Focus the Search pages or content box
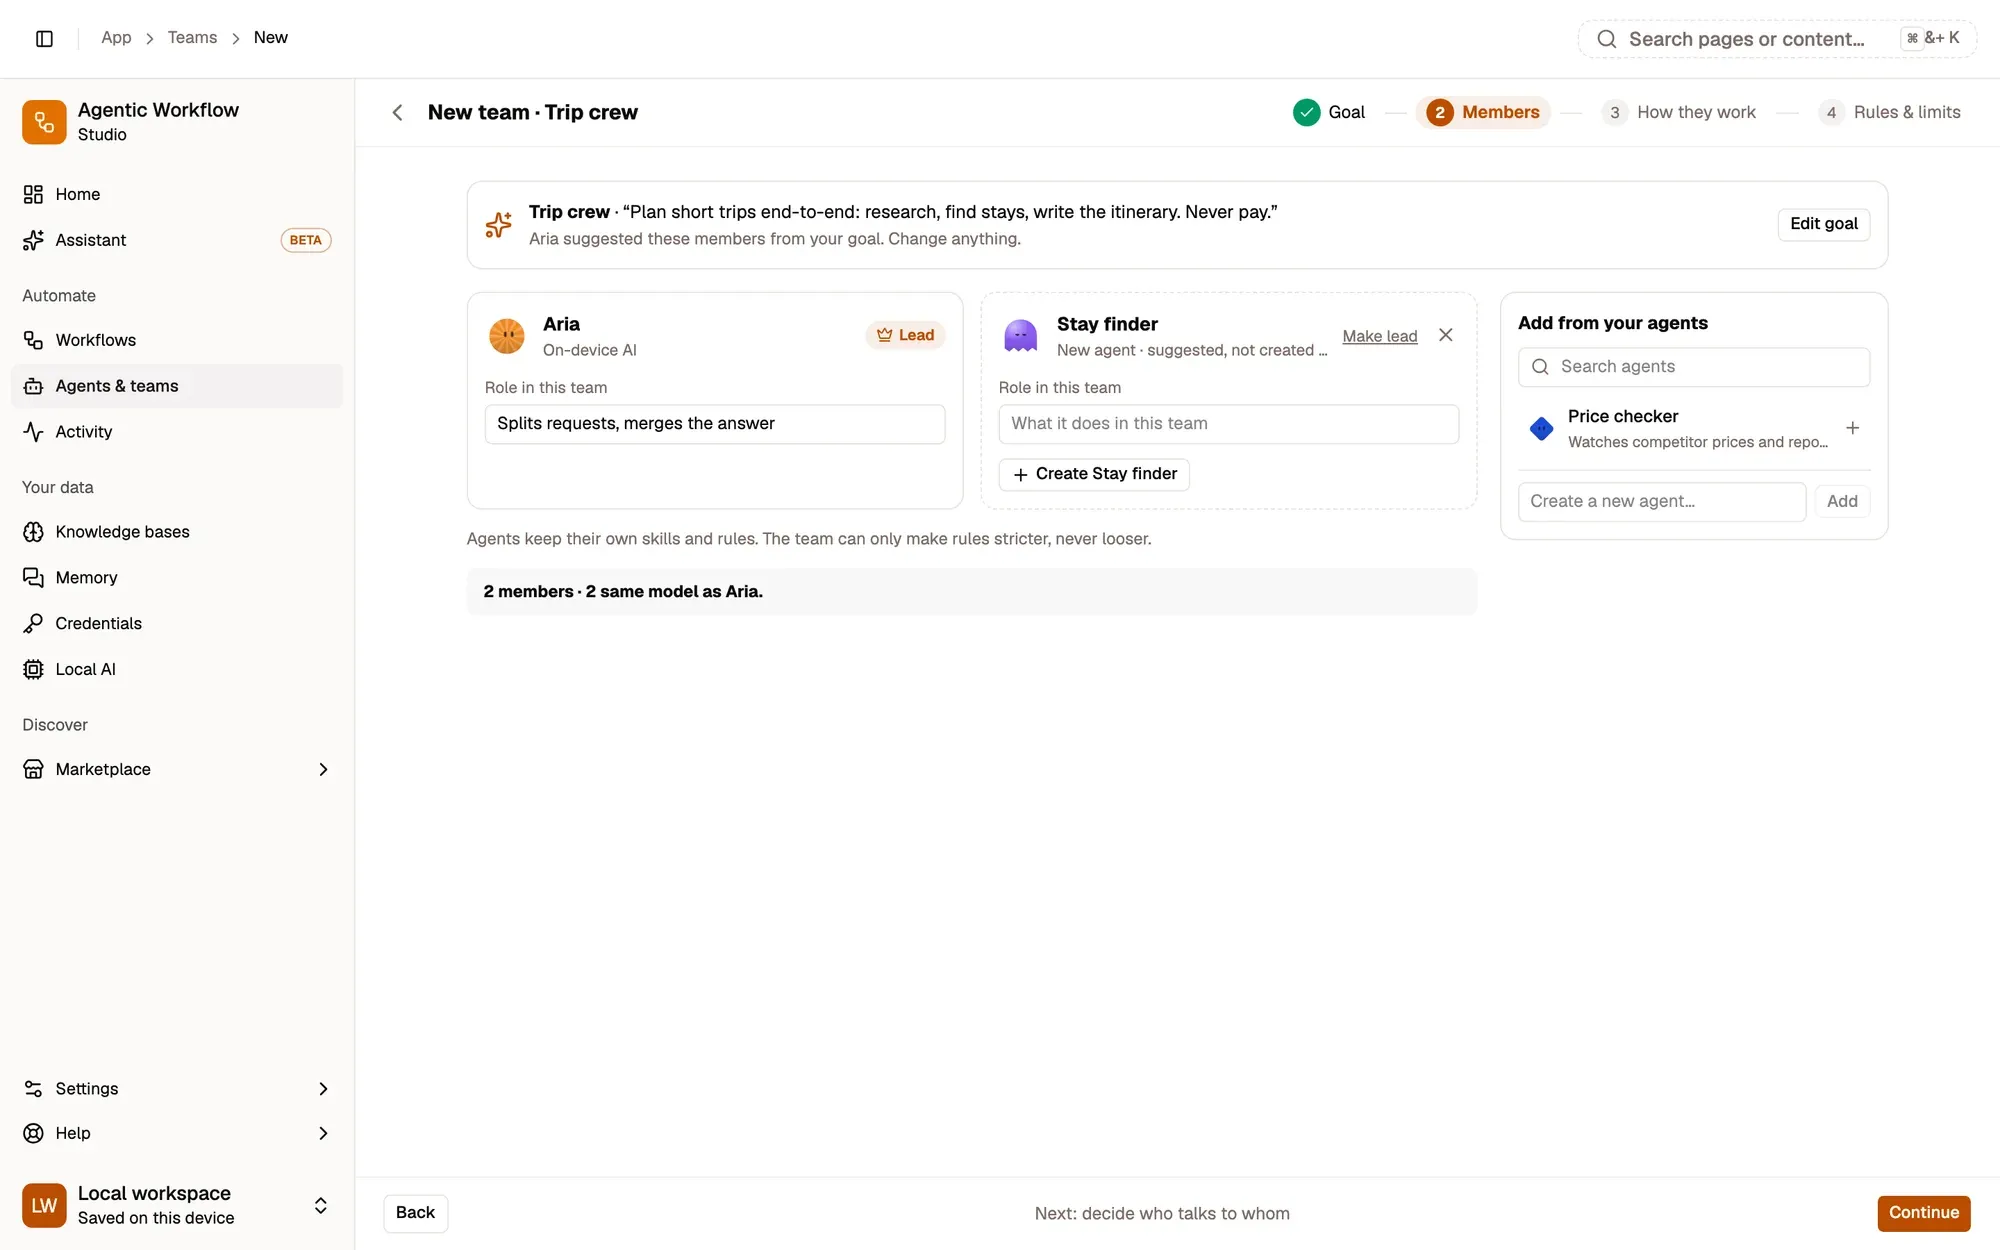The image size is (2000, 1250). pyautogui.click(x=1777, y=39)
